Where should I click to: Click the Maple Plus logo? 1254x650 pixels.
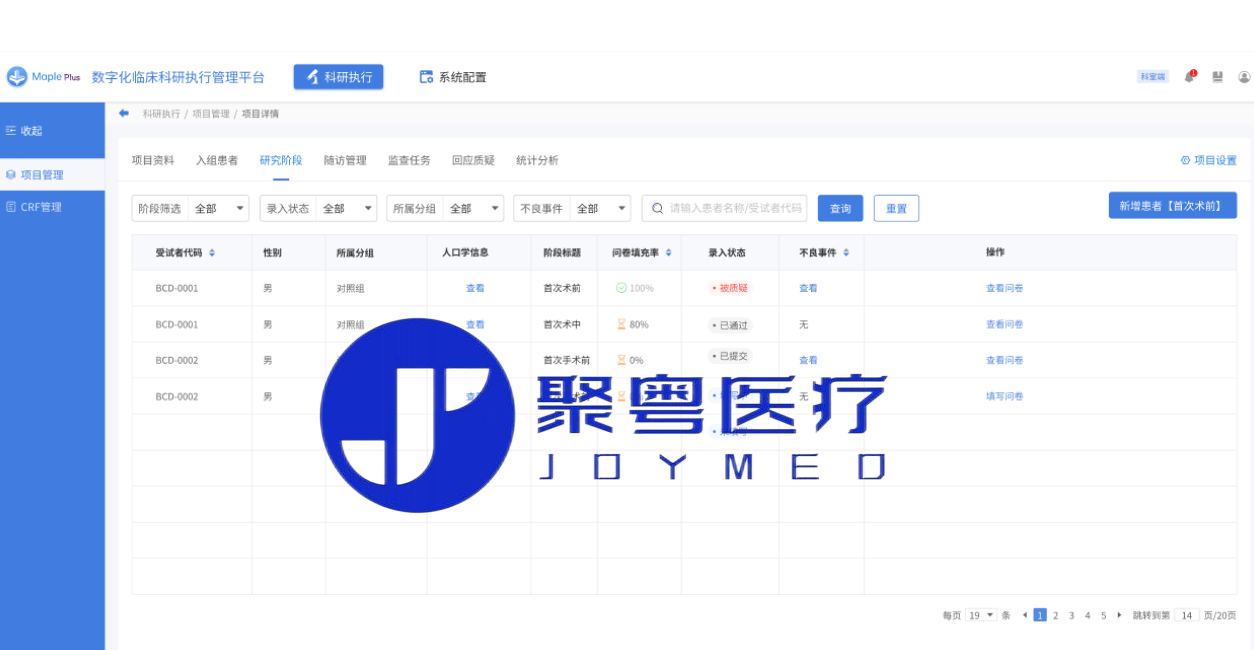(x=44, y=77)
